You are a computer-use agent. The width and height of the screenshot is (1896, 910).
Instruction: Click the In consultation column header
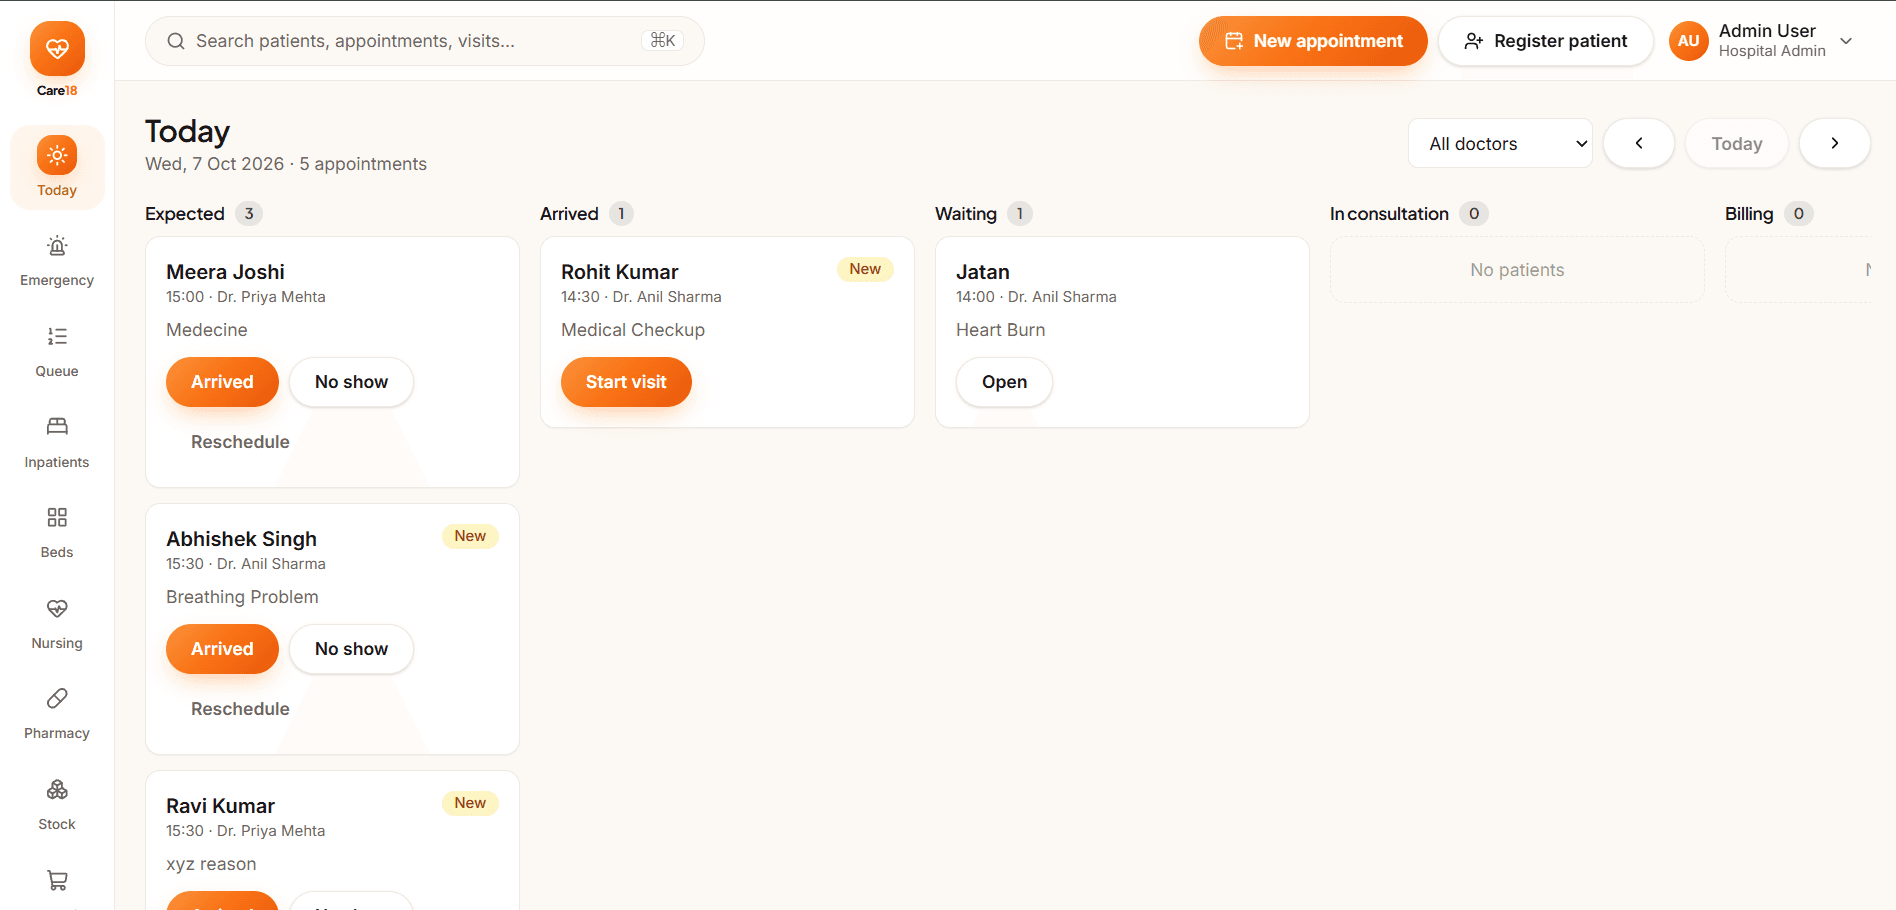pyautogui.click(x=1389, y=214)
